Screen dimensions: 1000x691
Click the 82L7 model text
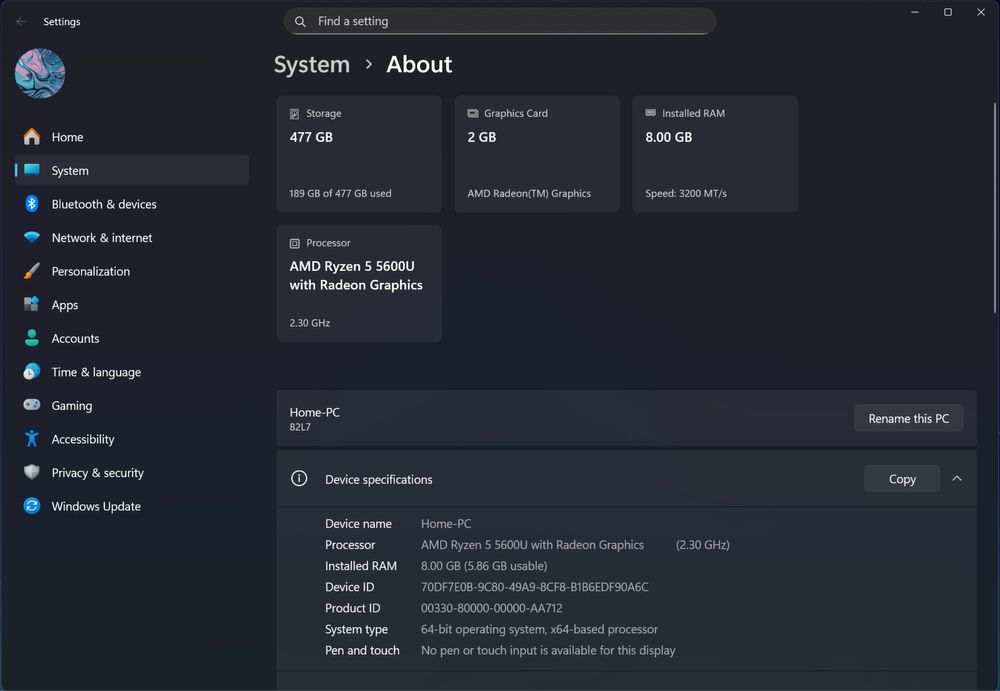click(300, 427)
